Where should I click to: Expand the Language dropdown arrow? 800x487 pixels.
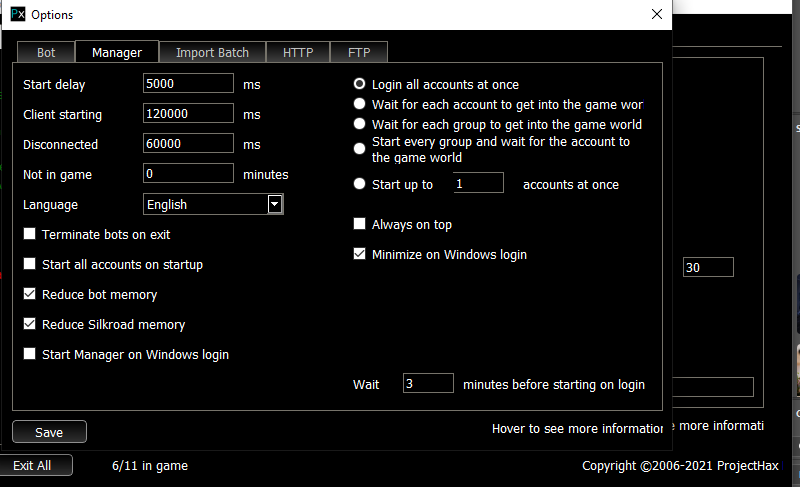point(274,204)
